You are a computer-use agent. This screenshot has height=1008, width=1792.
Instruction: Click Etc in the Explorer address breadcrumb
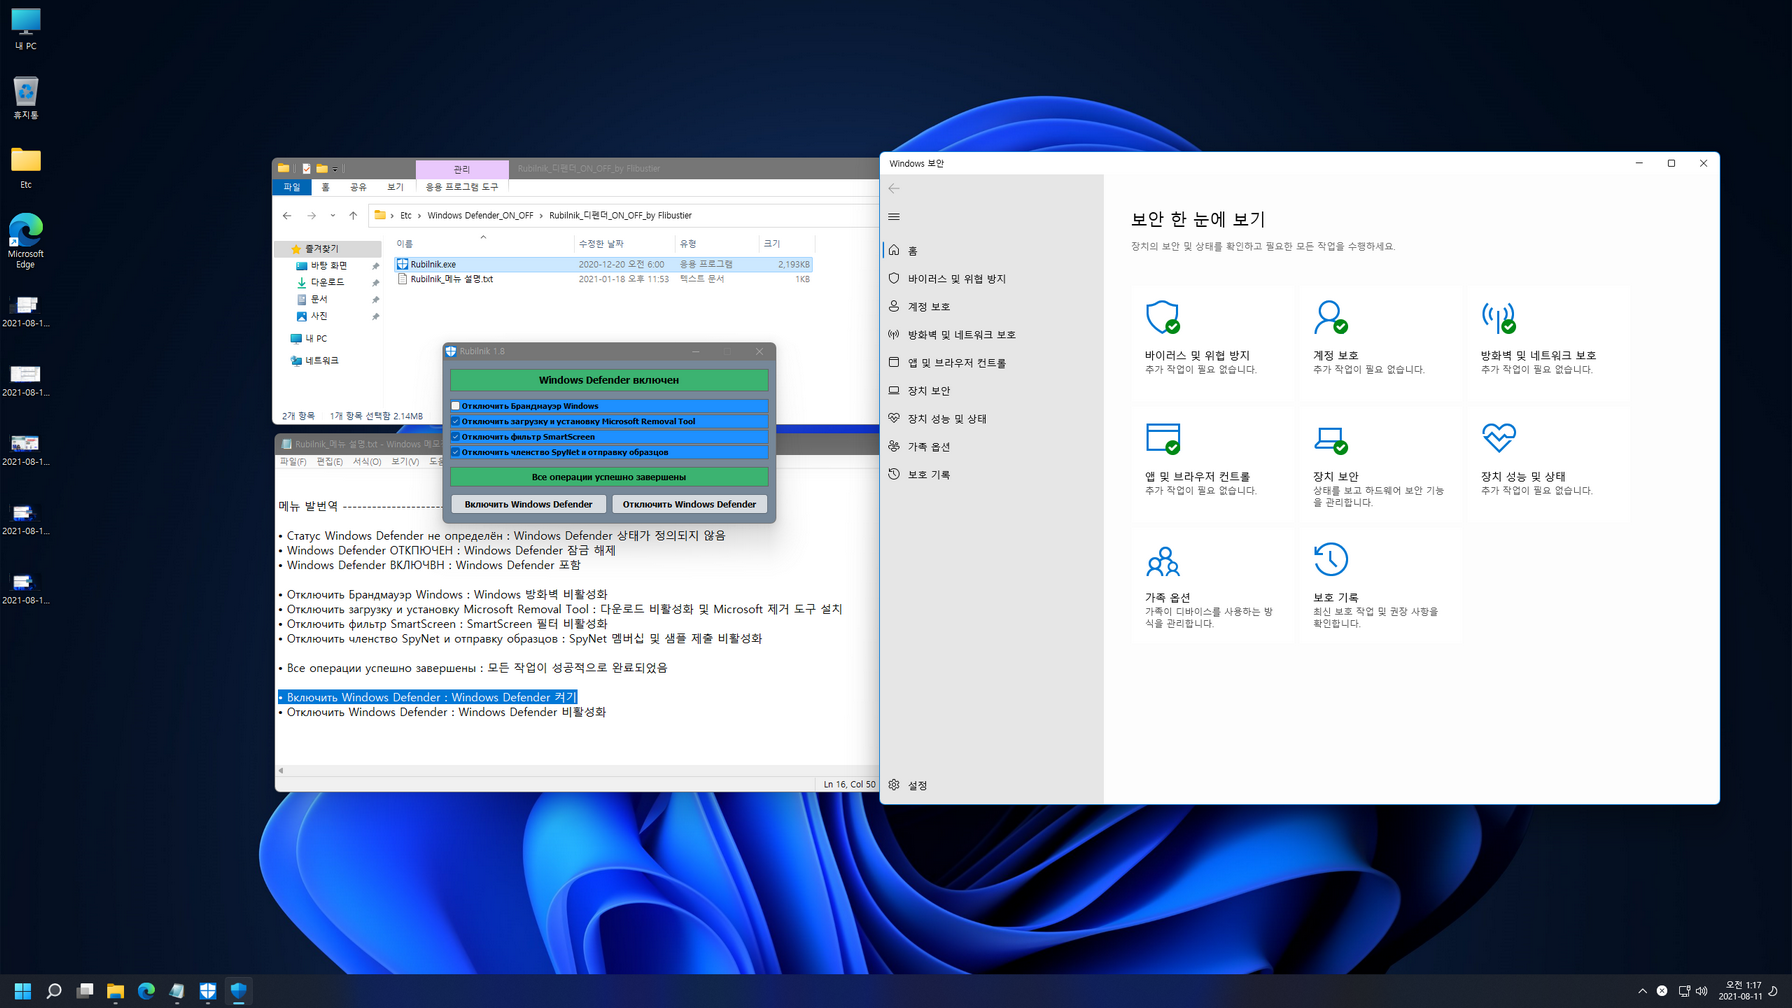point(405,215)
